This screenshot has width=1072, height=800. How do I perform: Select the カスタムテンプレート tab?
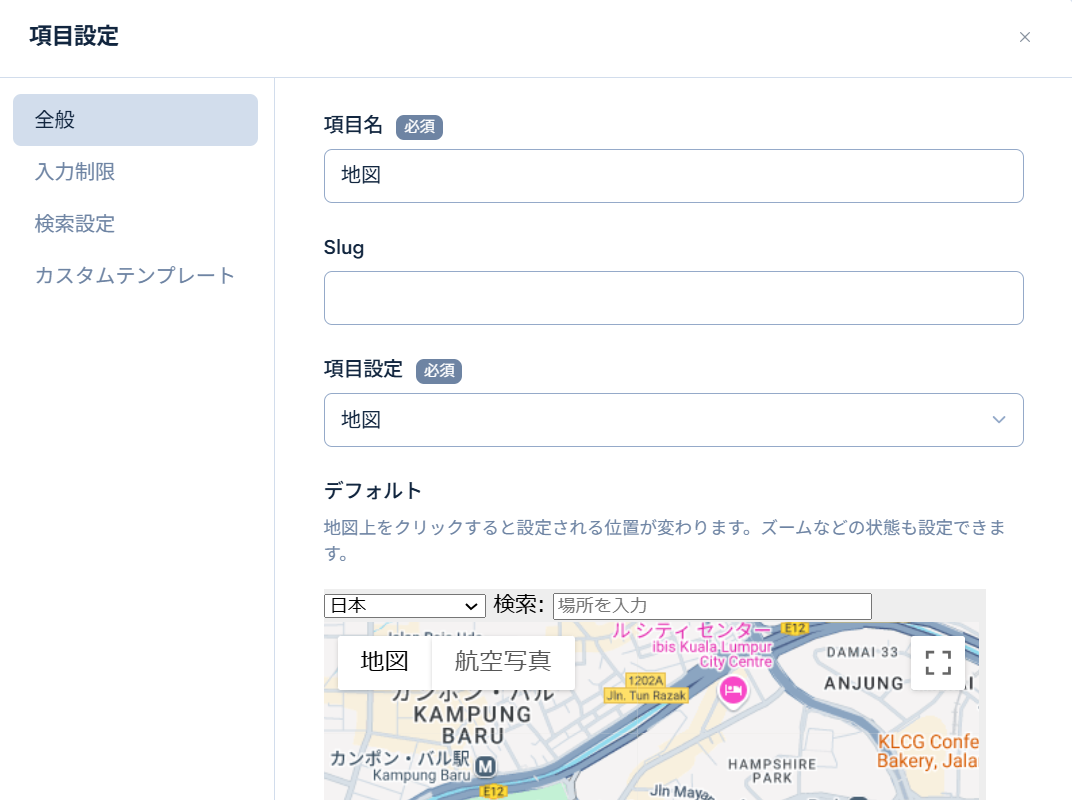pos(135,276)
